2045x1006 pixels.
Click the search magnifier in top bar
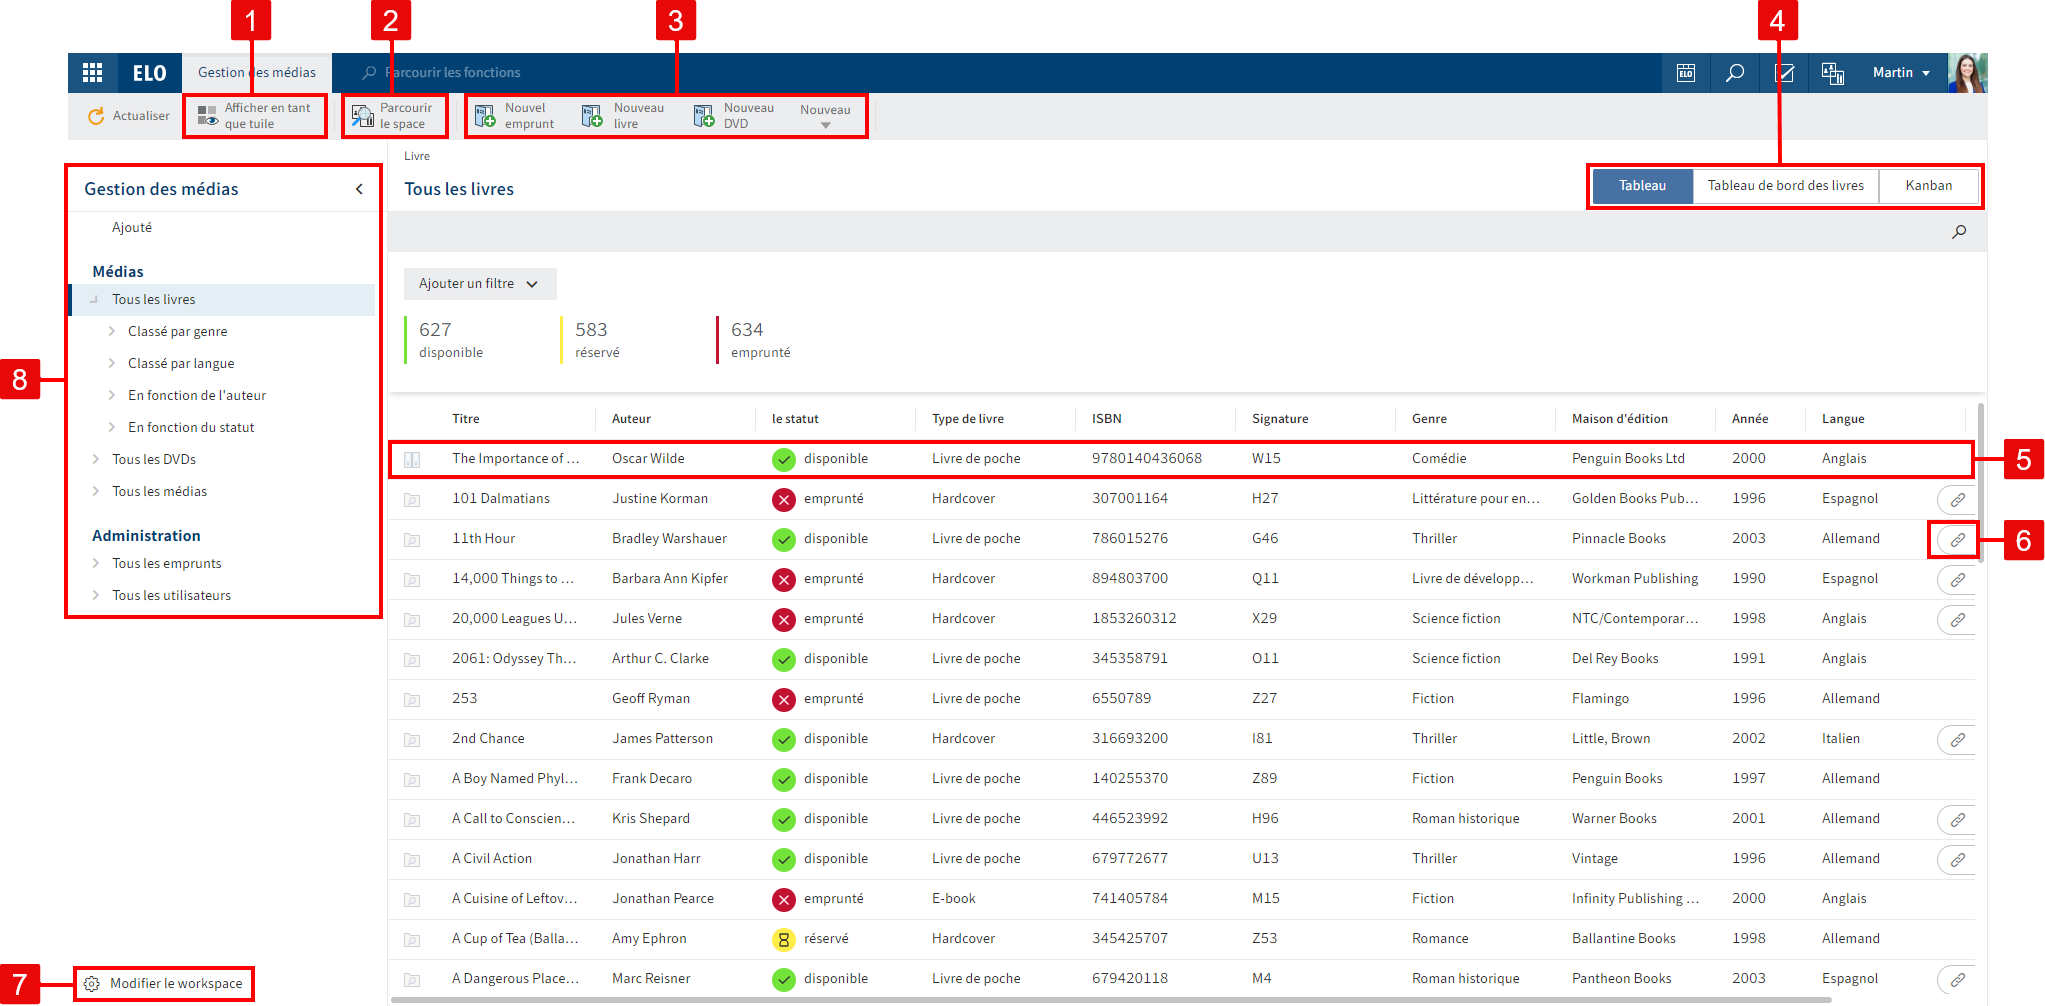point(1735,73)
